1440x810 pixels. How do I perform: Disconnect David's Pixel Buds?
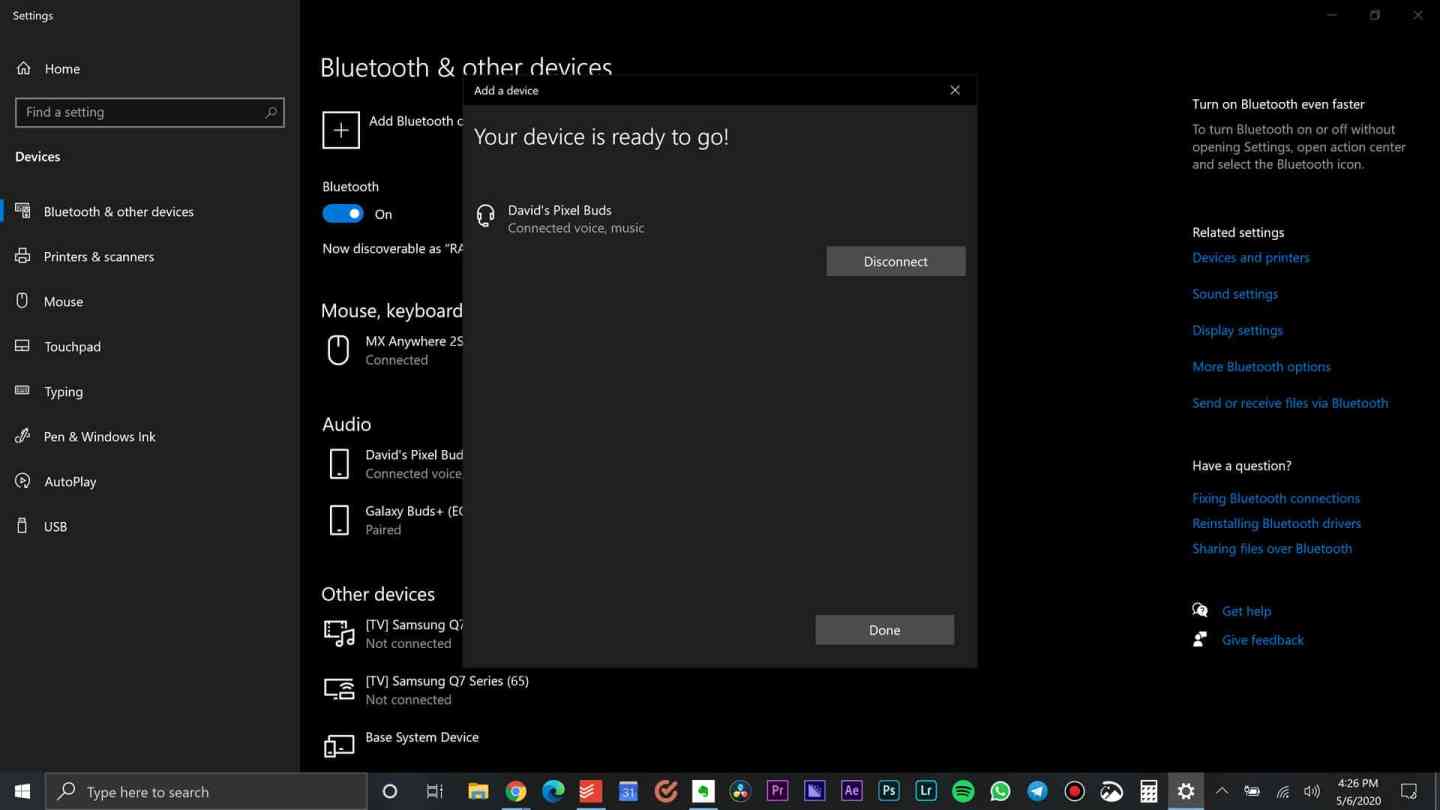(x=895, y=261)
